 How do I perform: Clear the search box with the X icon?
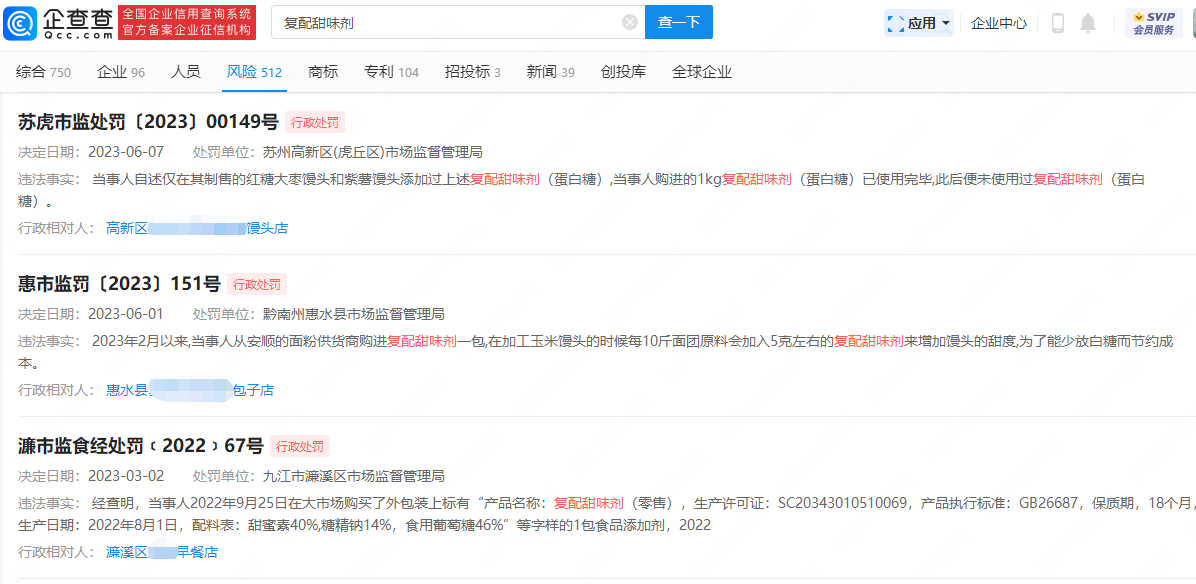[x=630, y=22]
